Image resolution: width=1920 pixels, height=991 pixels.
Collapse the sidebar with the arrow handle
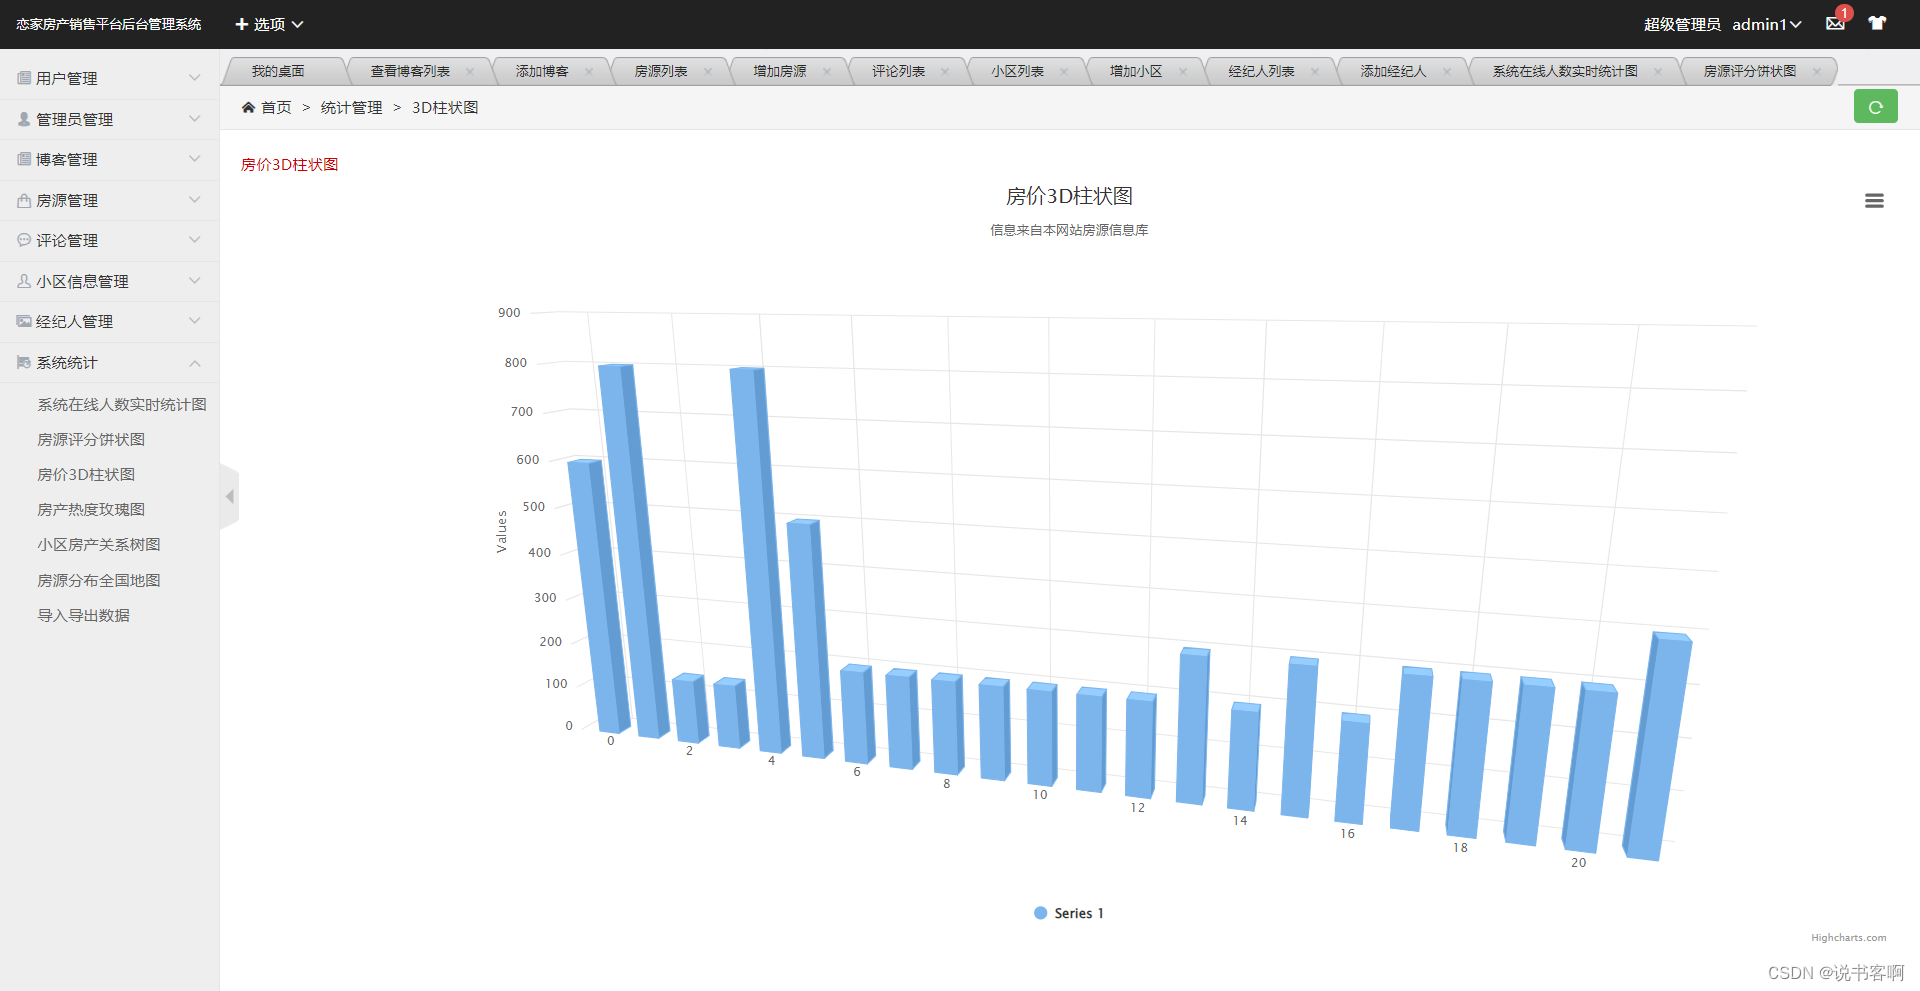229,496
